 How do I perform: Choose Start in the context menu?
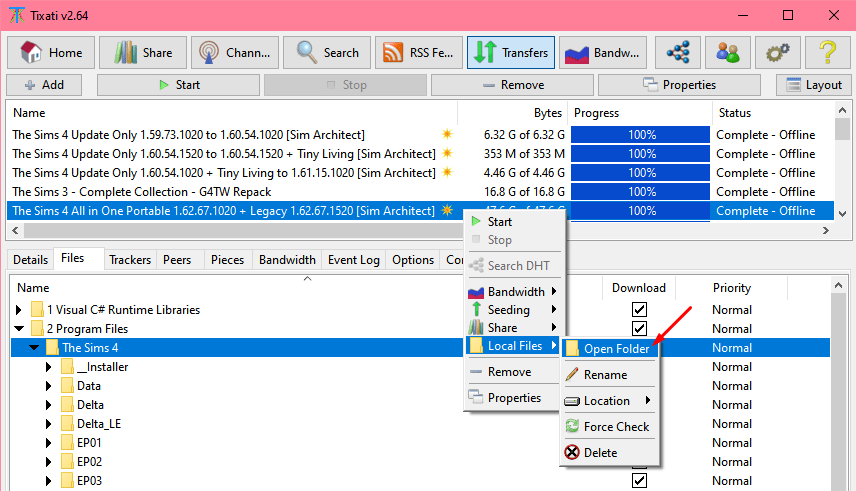click(x=514, y=222)
